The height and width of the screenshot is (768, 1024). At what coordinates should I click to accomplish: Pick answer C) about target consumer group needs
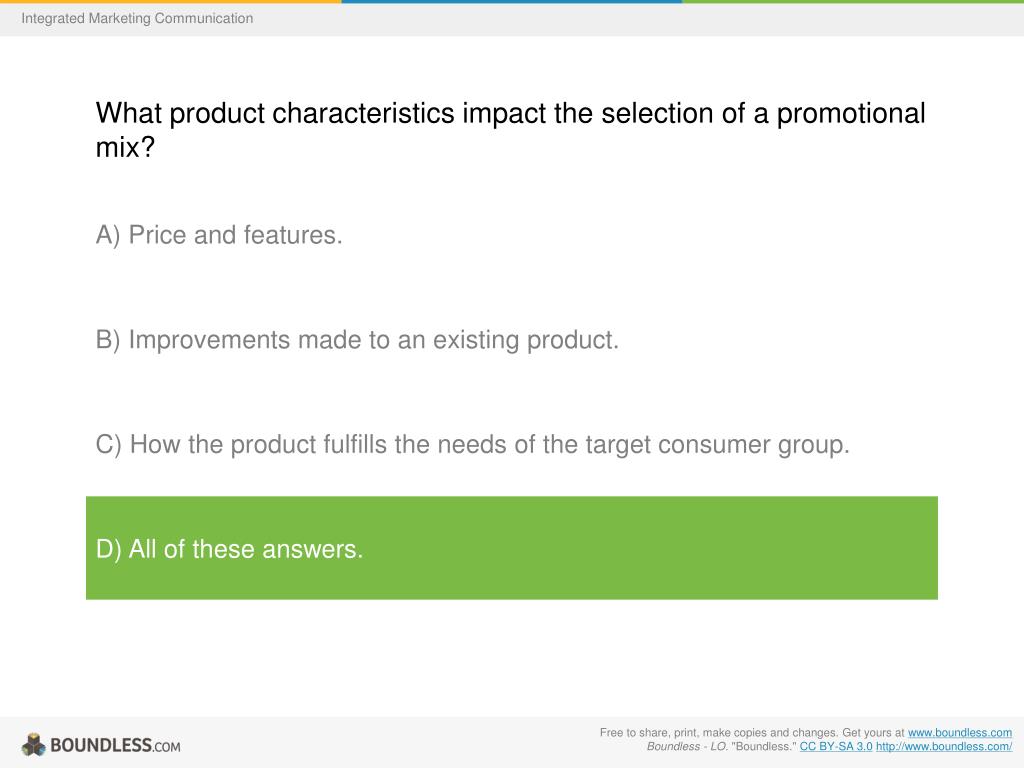(x=472, y=445)
